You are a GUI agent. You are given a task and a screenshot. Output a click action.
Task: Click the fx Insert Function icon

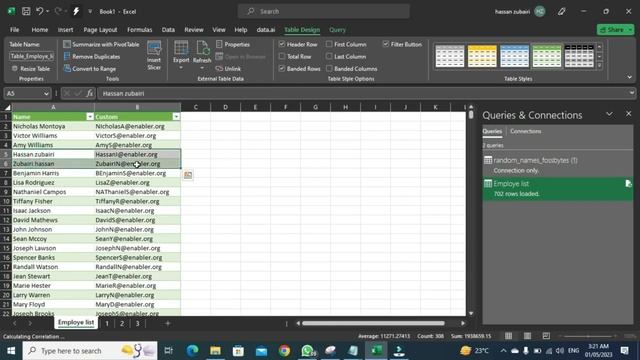pos(89,93)
